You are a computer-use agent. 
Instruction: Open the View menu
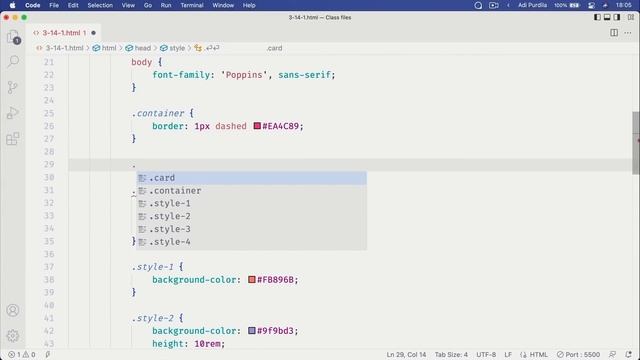click(128, 5)
